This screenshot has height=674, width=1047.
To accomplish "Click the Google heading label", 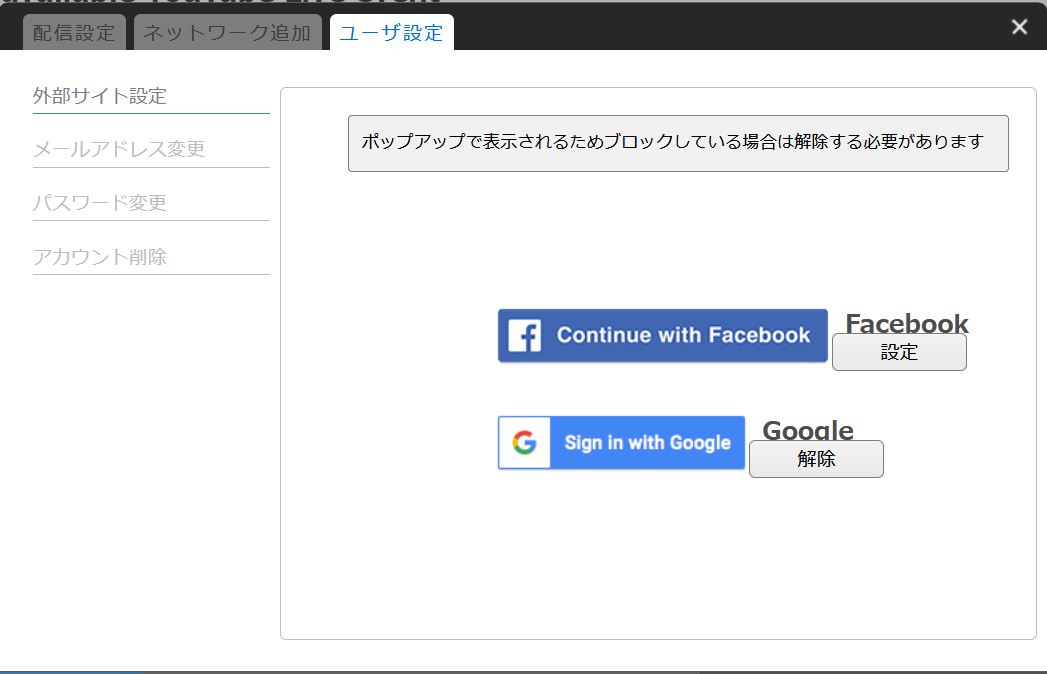I will (x=808, y=430).
